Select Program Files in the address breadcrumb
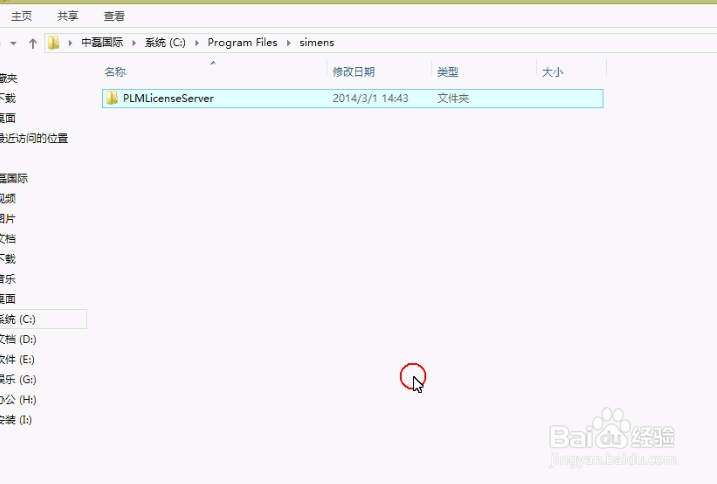This screenshot has width=717, height=484. tap(242, 43)
